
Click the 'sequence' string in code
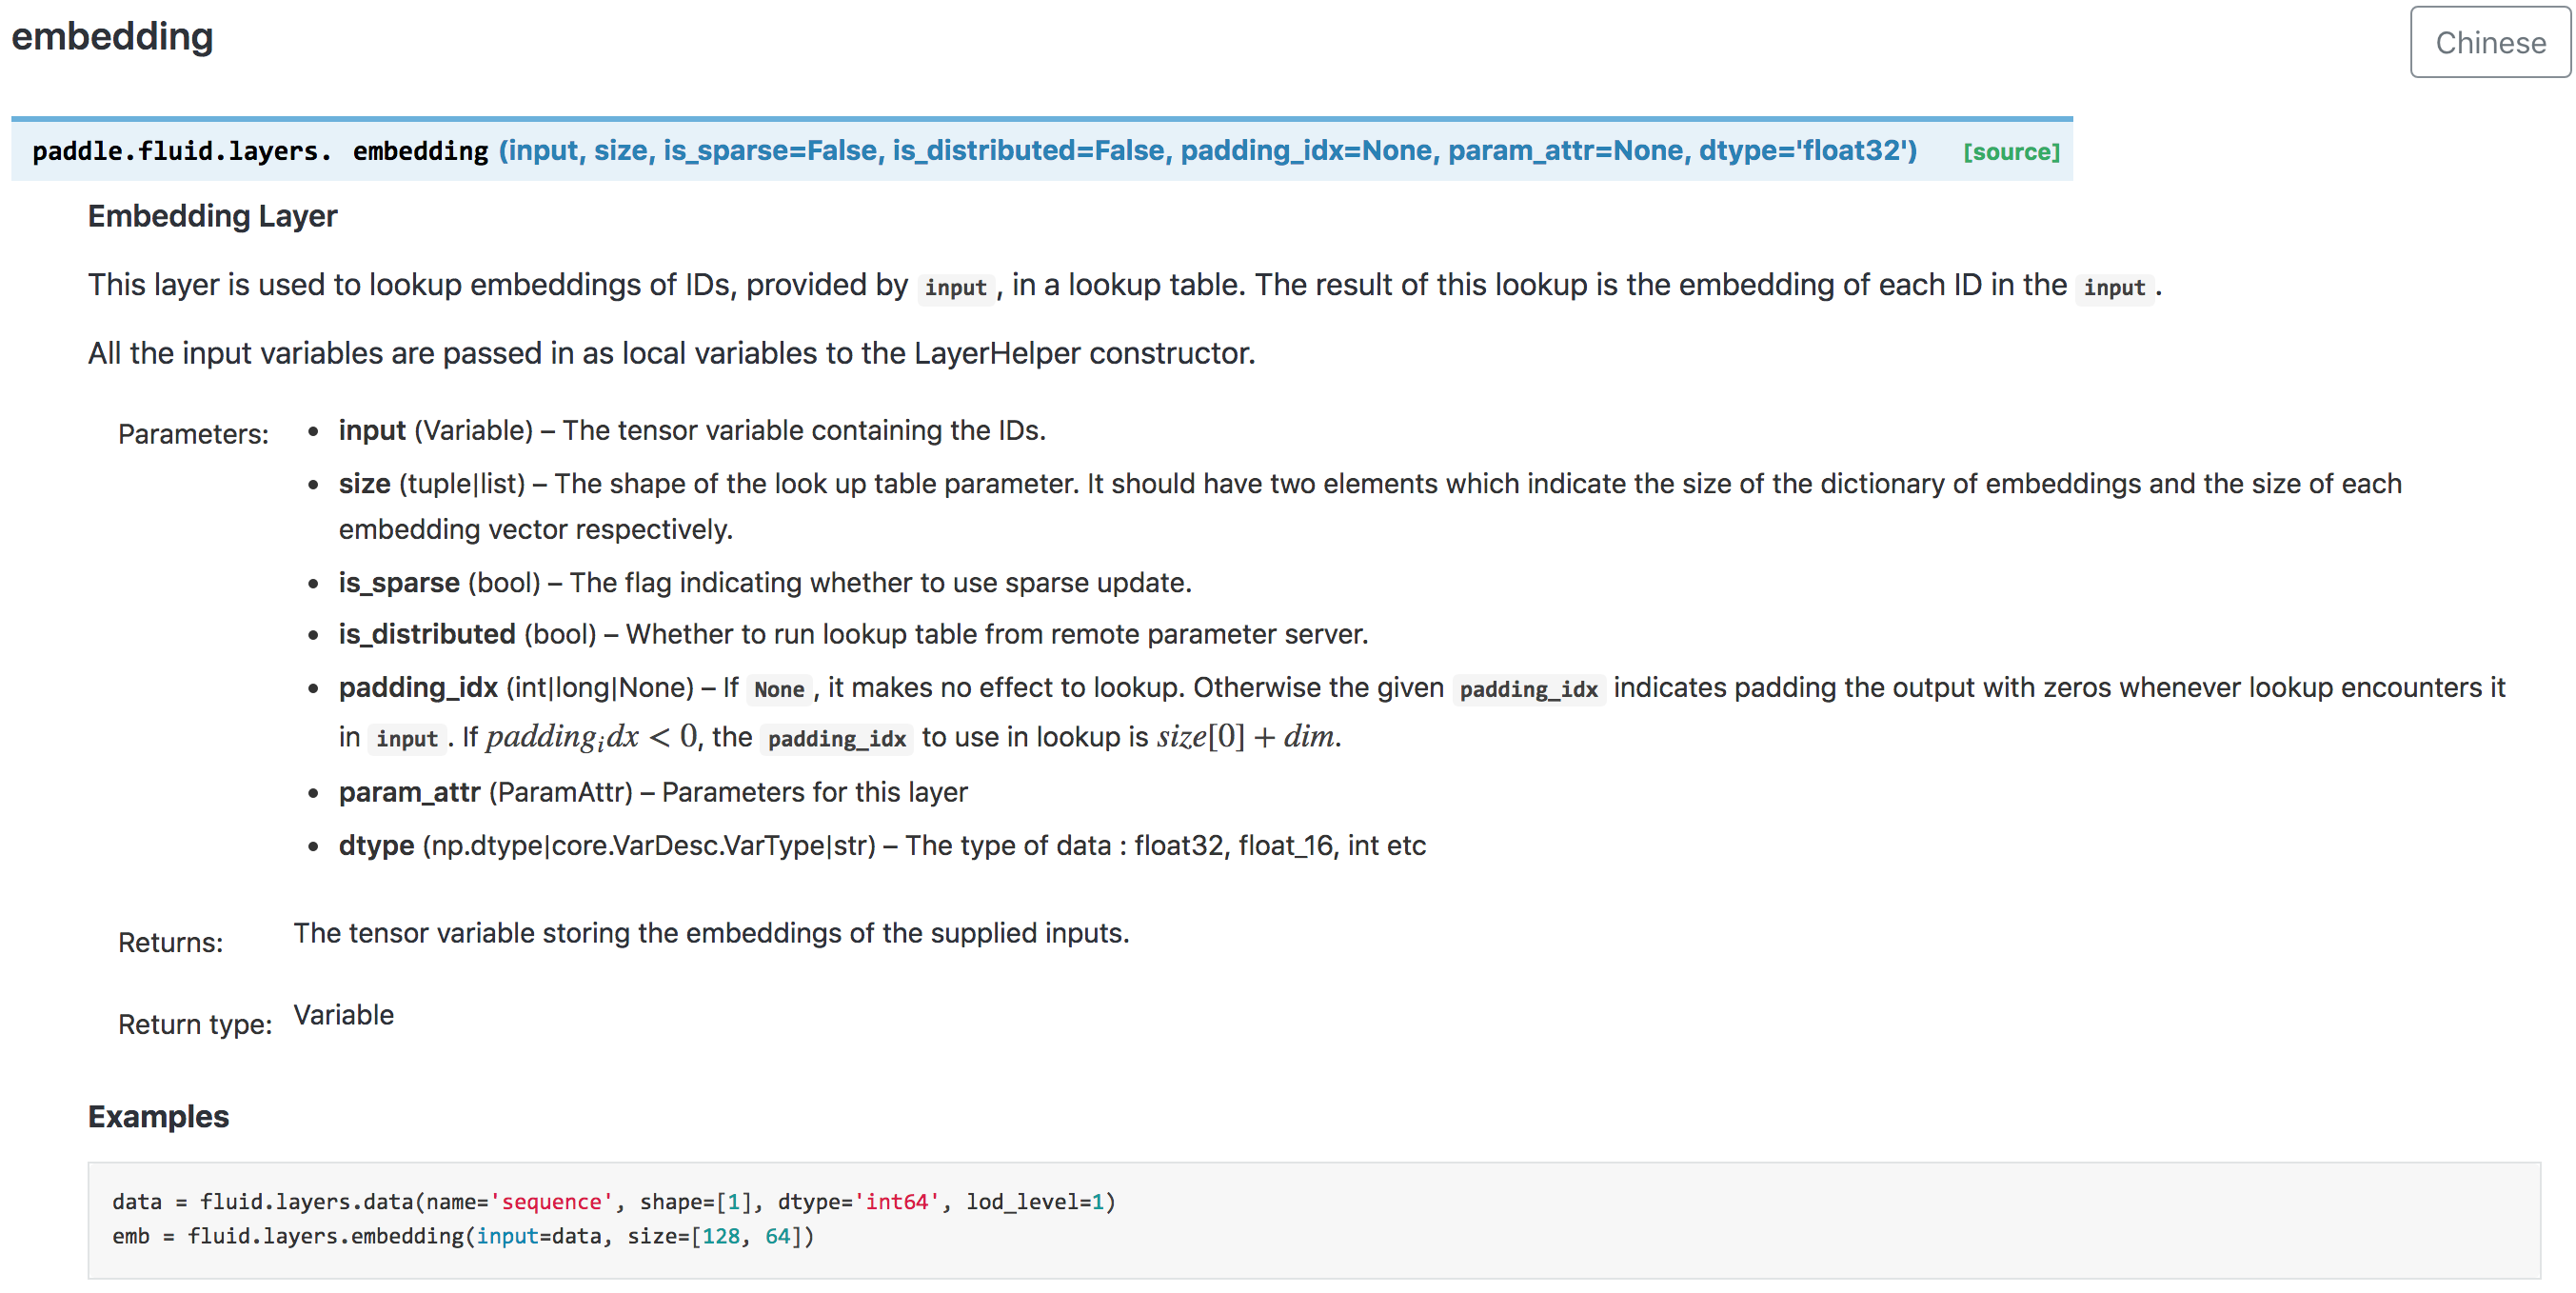click(551, 1202)
